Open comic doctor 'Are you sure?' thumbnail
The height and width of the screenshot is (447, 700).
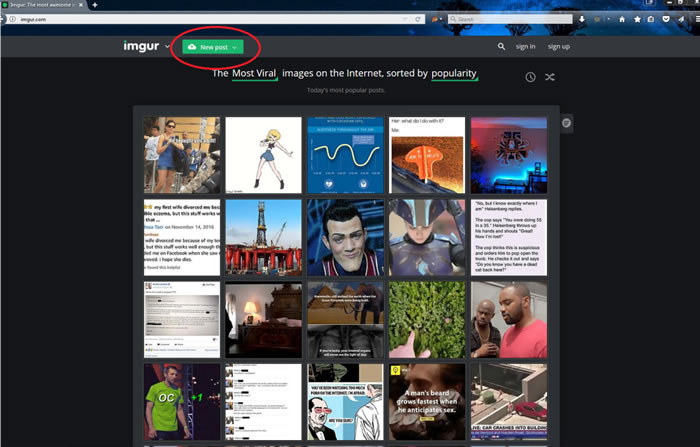point(345,401)
